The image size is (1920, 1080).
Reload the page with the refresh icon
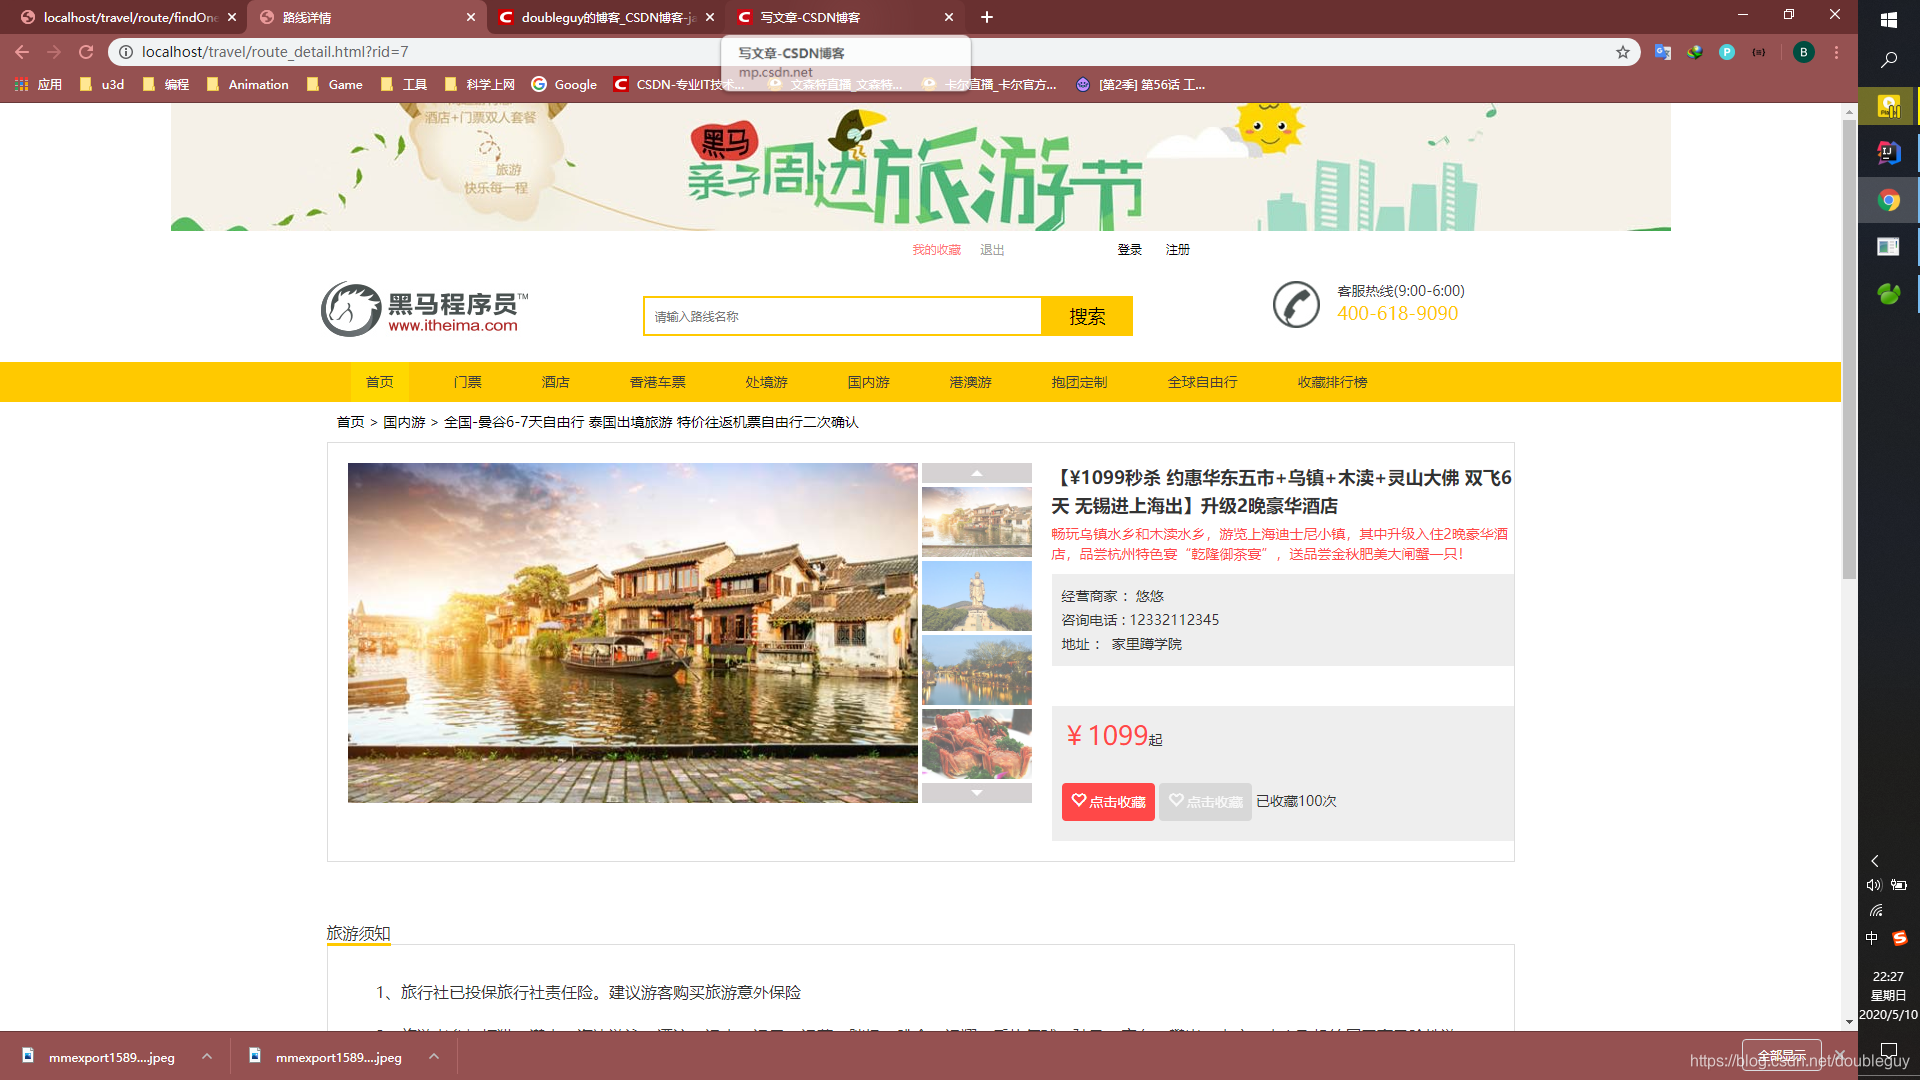coord(86,52)
